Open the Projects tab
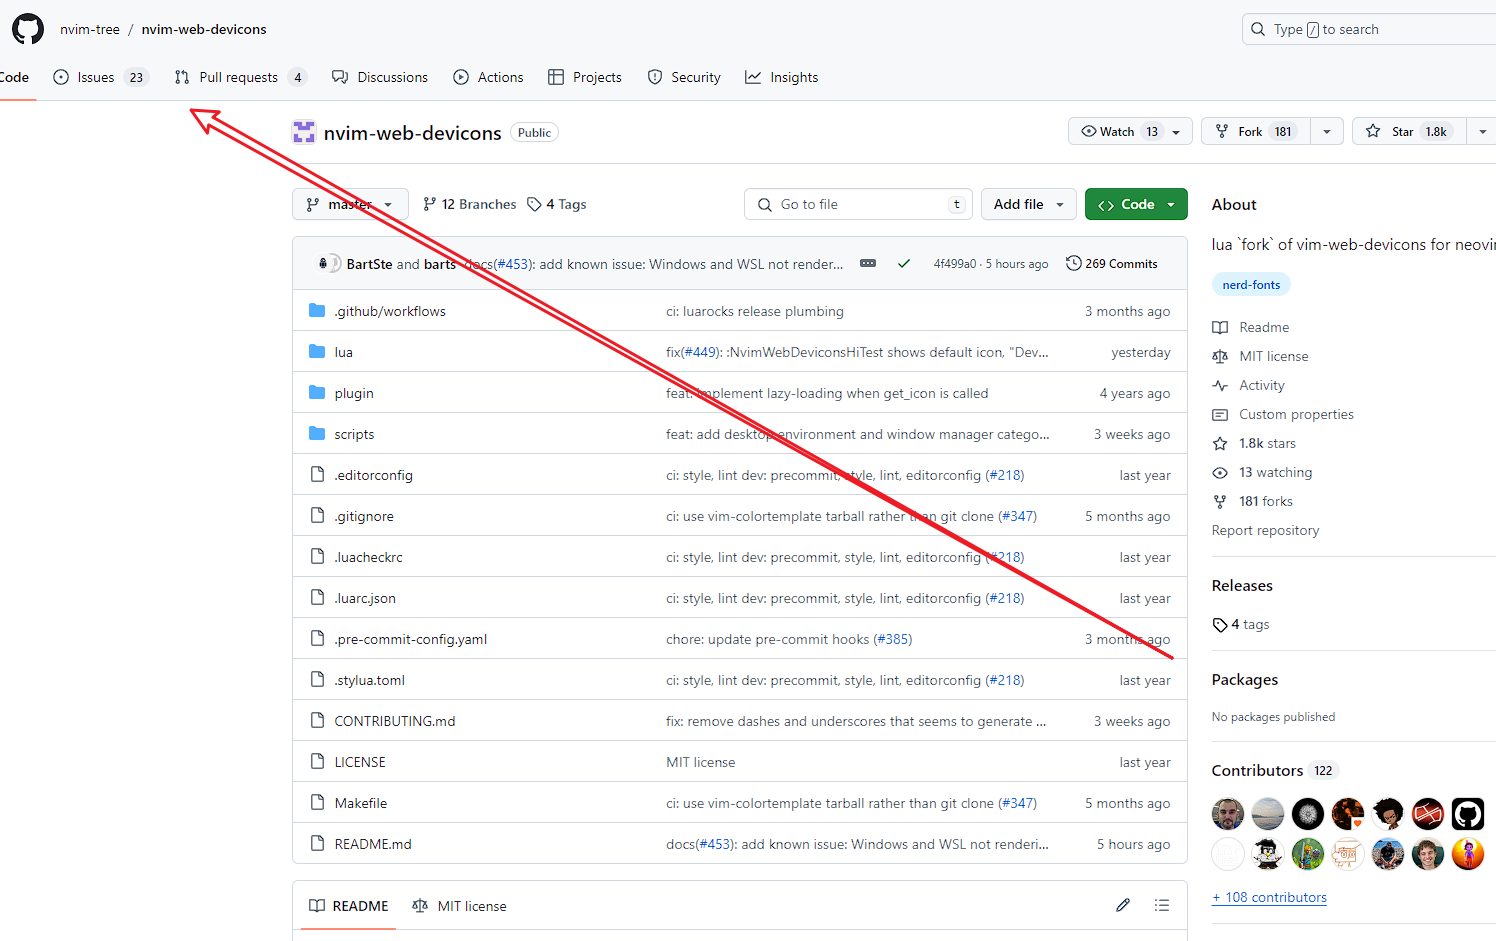Viewport: 1496px width, 941px height. 585,77
